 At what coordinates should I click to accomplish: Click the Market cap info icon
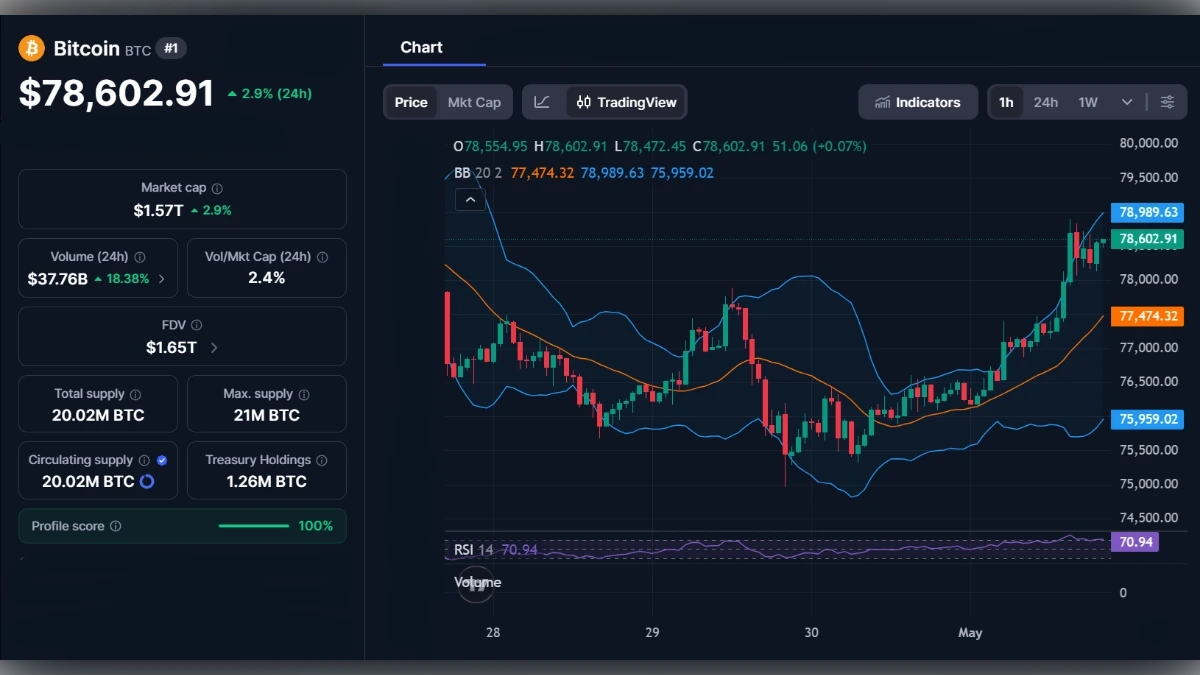tap(217, 188)
